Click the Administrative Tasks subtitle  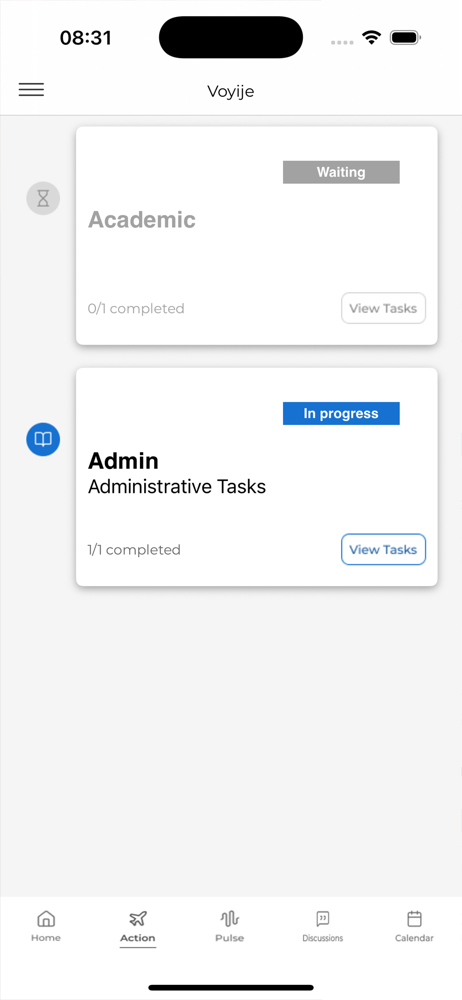(x=177, y=487)
